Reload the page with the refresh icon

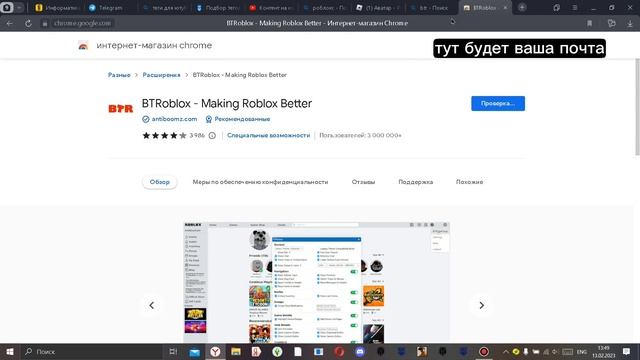point(28,23)
